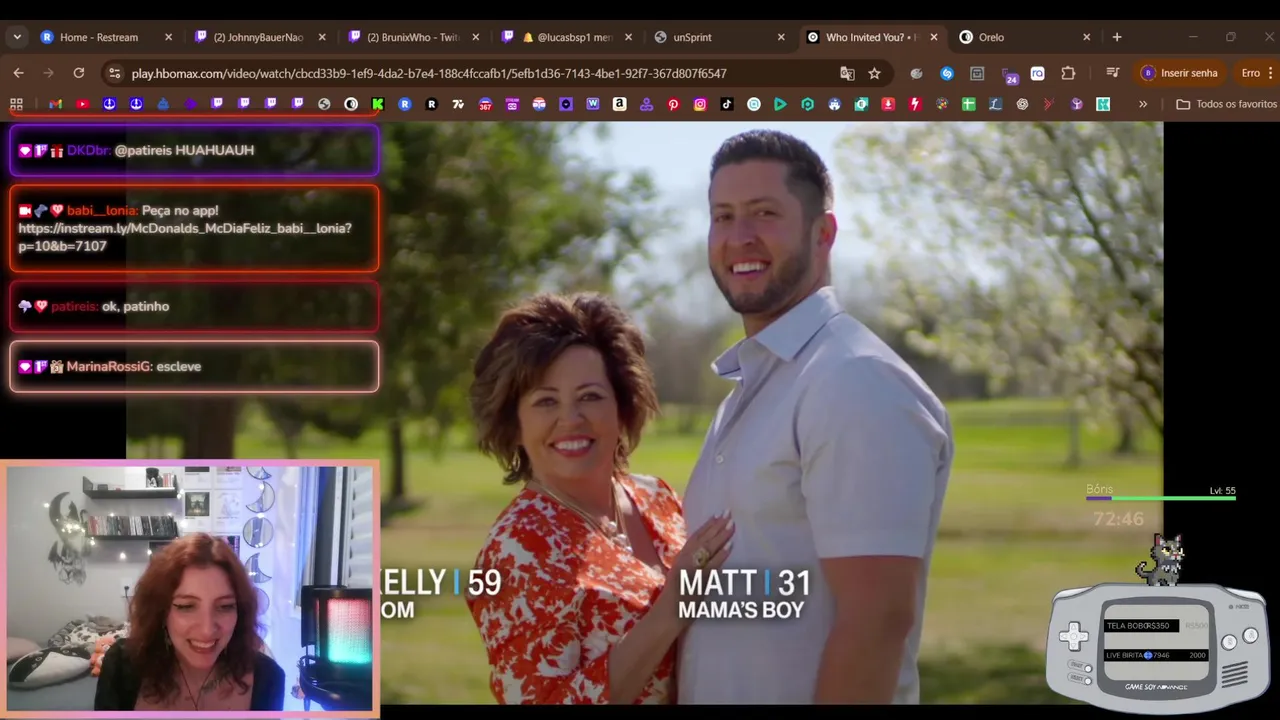Open the Pinterest bookmark
Screen dimensions: 1280x720
coord(673,104)
